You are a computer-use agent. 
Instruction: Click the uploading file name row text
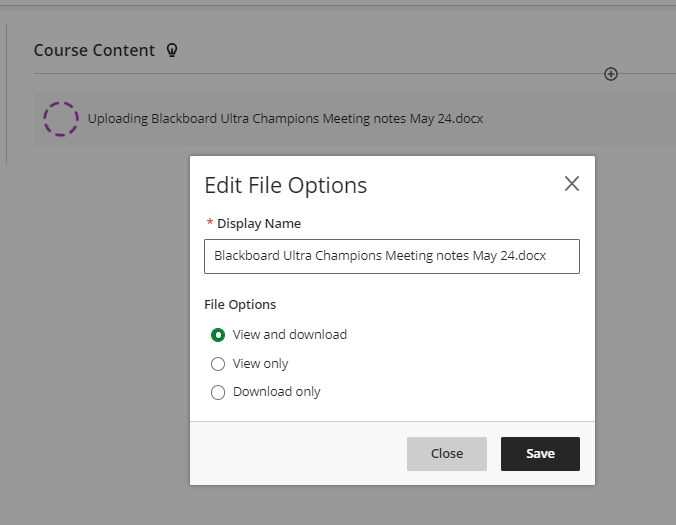point(285,119)
